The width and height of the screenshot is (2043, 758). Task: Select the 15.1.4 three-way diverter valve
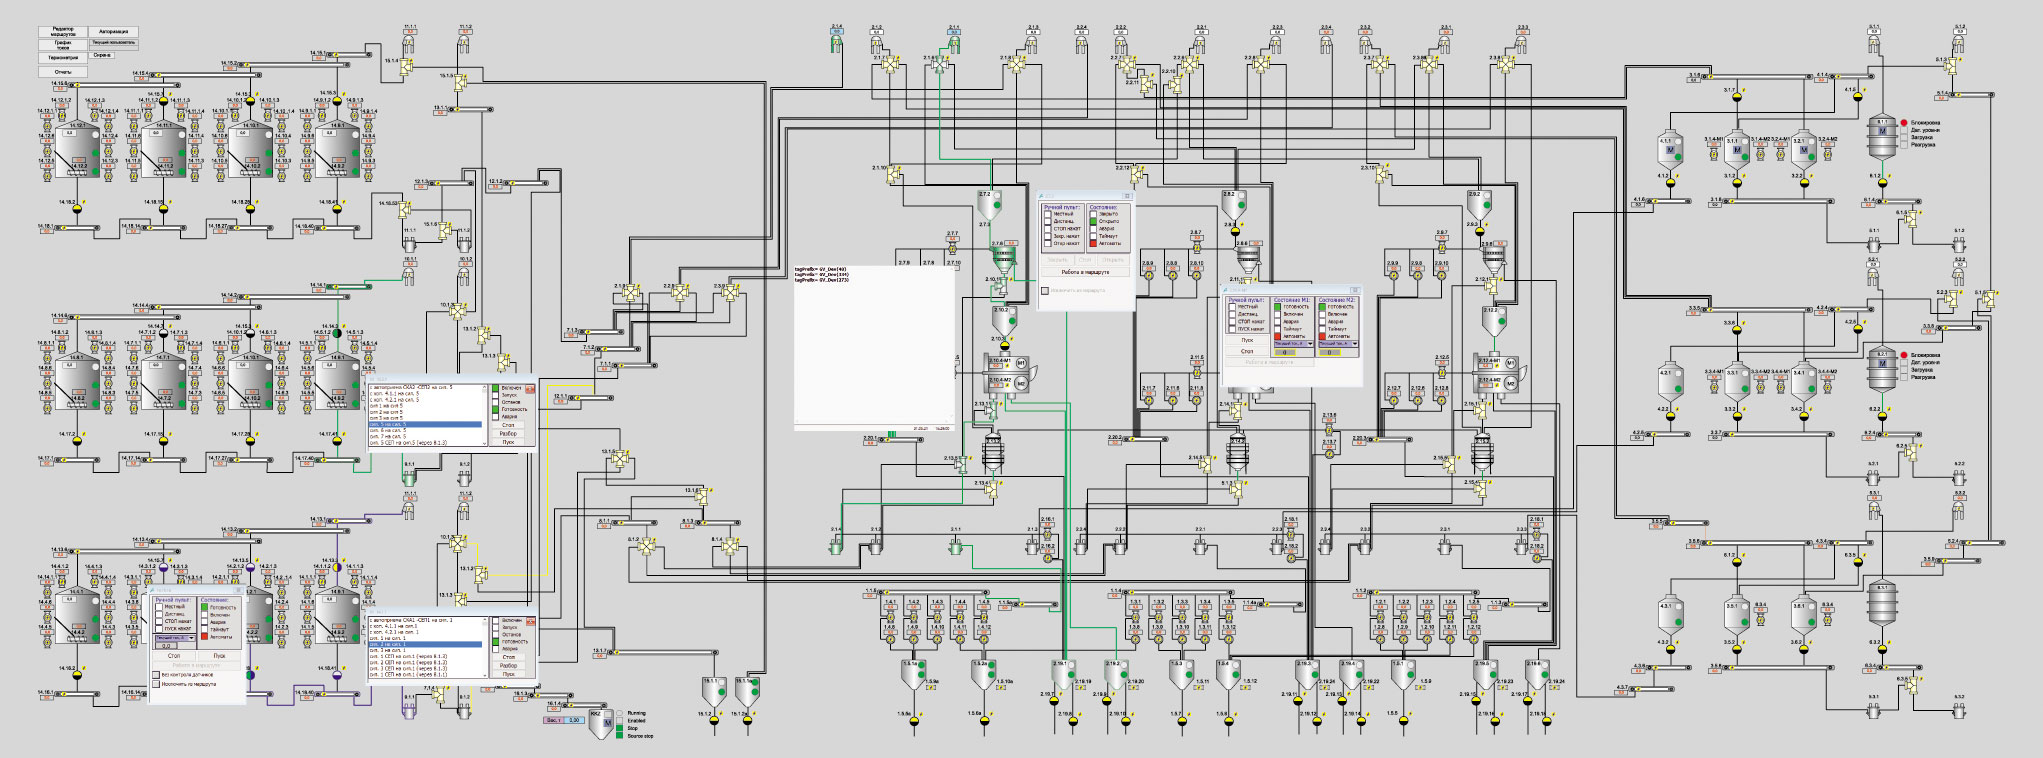[x=406, y=67]
